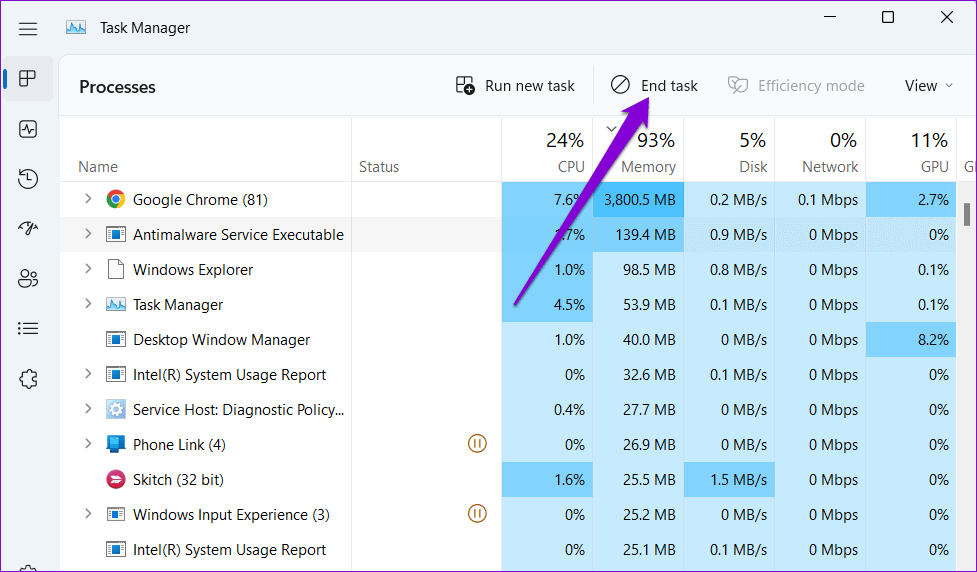
Task: Click the Windows Input Experience icon
Action: pyautogui.click(x=115, y=515)
